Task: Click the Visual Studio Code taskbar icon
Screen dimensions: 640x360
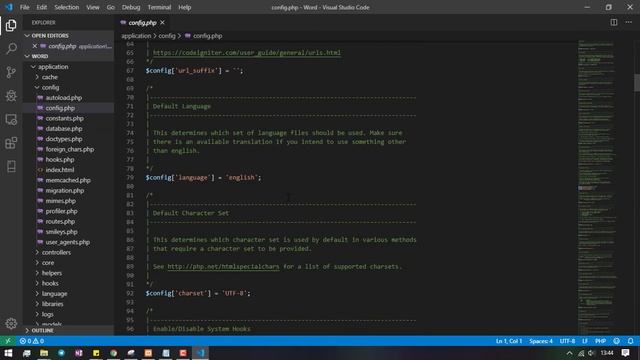Action: (x=200, y=353)
